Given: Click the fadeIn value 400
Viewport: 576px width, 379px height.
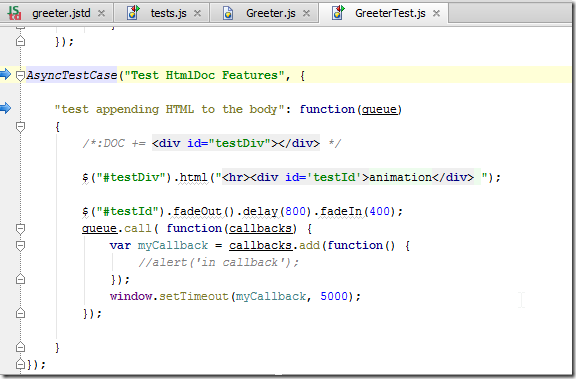Looking at the screenshot, I should 379,211.
